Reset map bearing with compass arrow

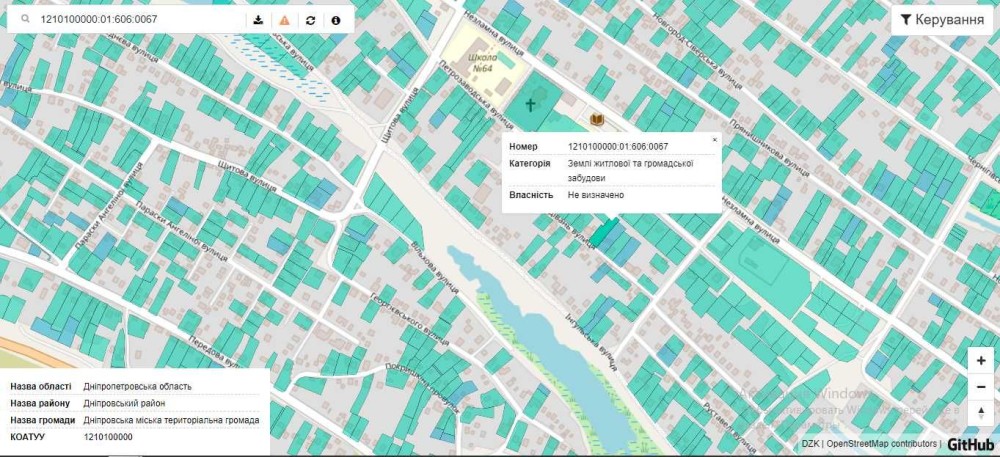pos(981,413)
